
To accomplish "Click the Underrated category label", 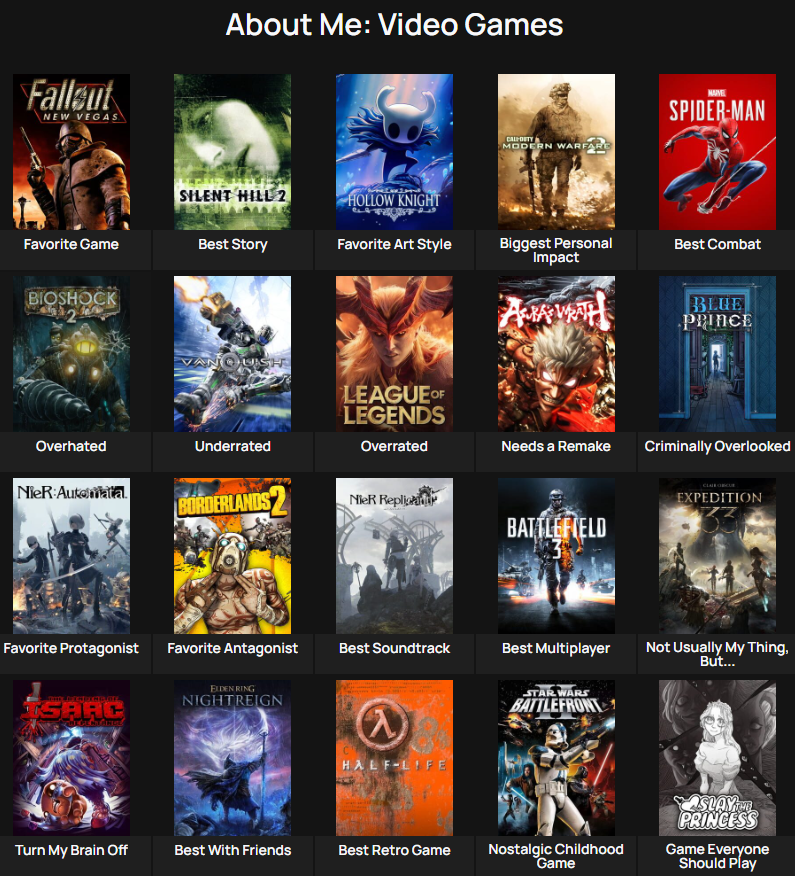I will 232,446.
